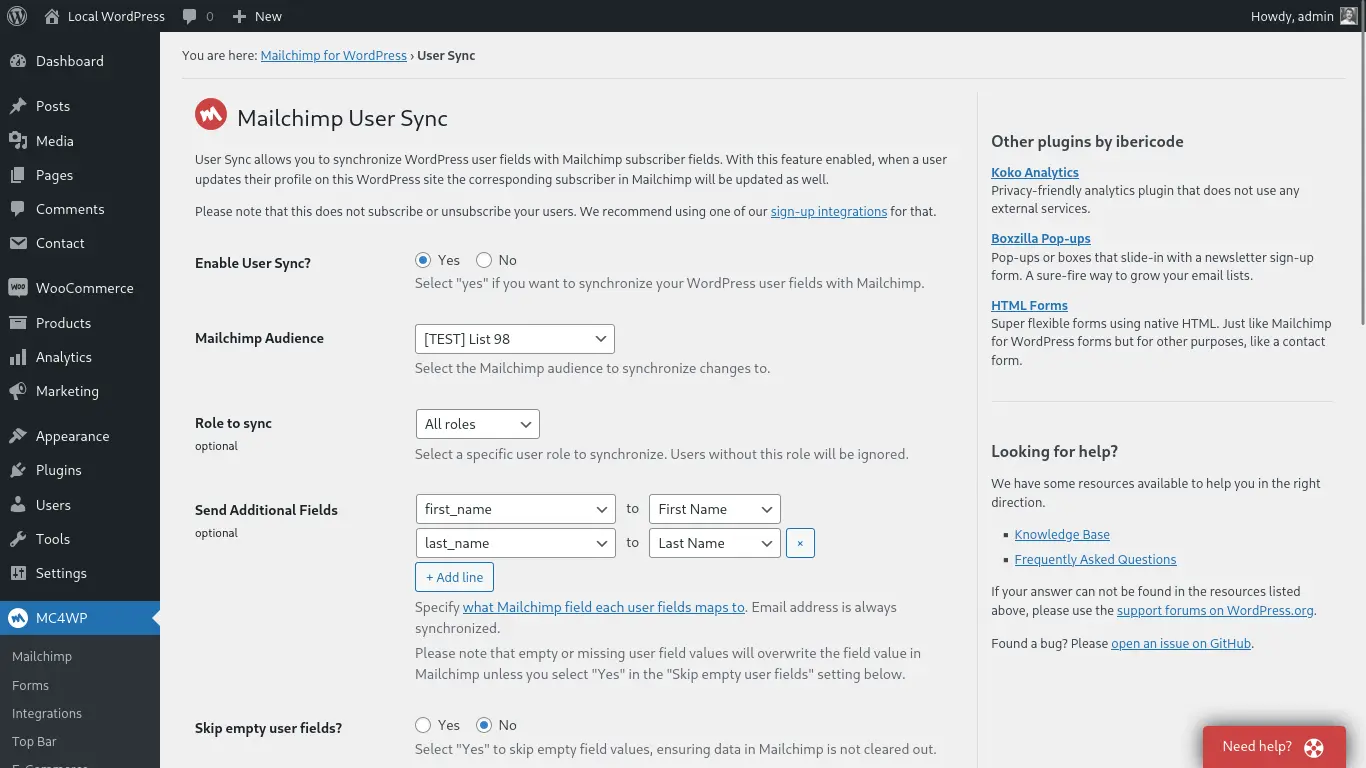1366x768 pixels.
Task: Click the Users person icon
Action: [18, 505]
